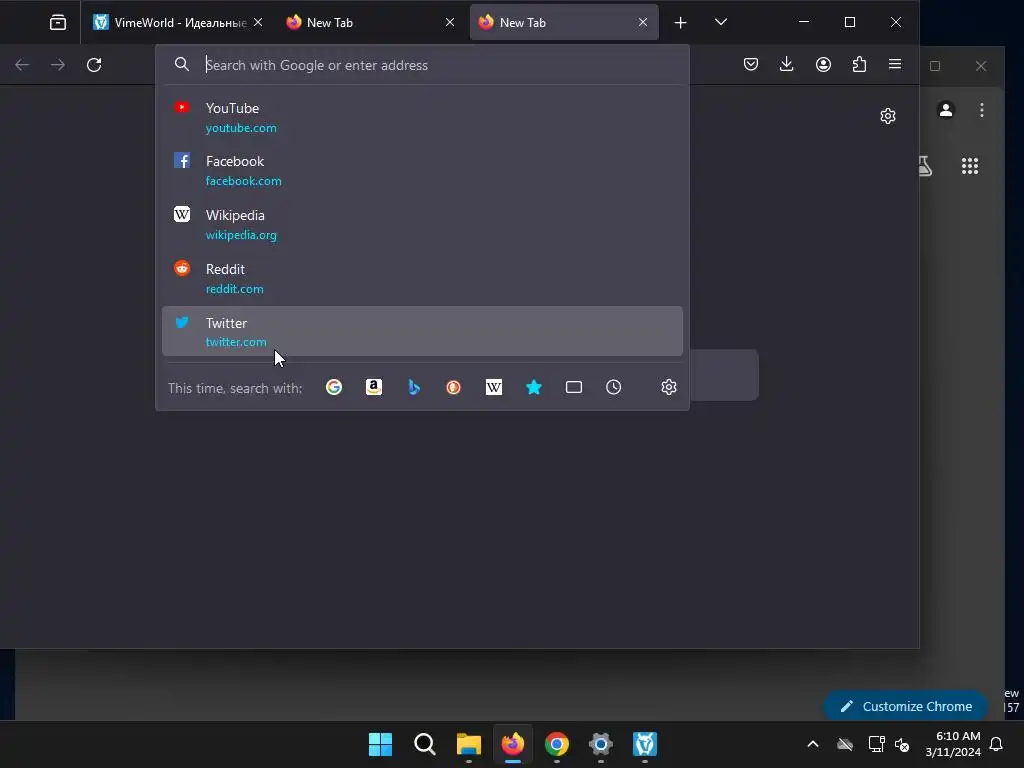Open Google apps grid in Chrome

click(970, 166)
